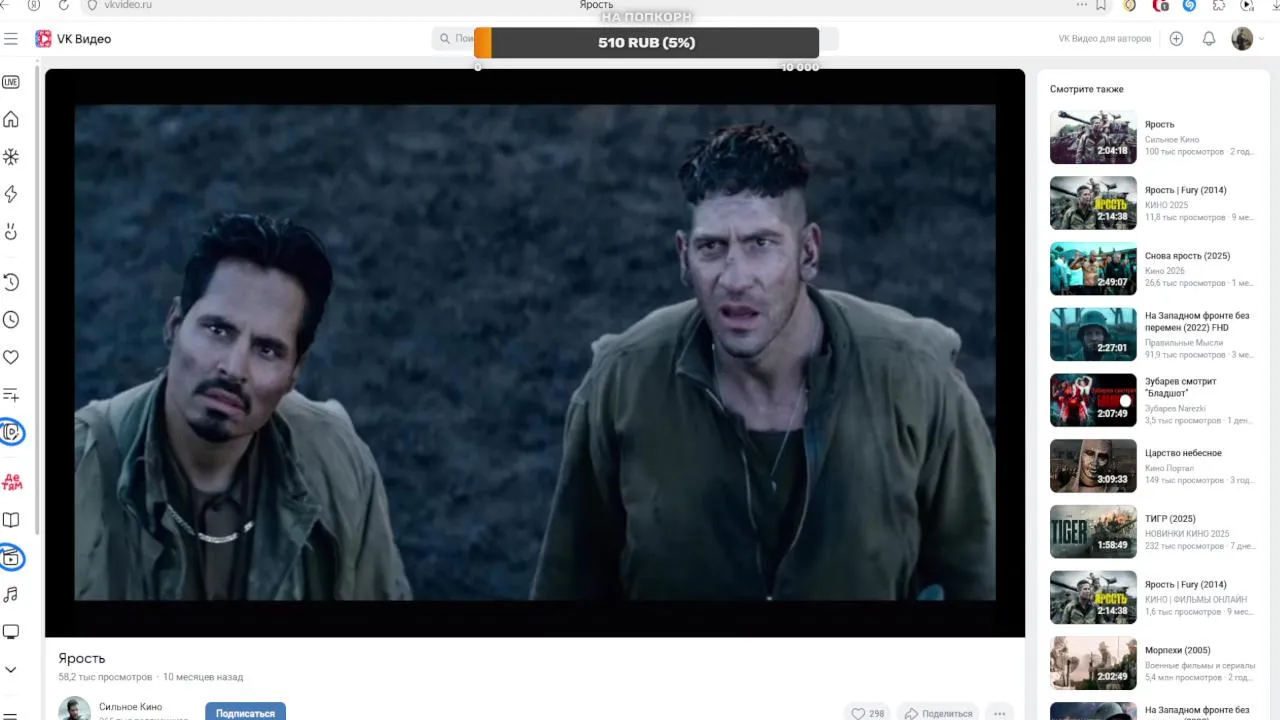This screenshot has height=720, width=1280.
Task: Click channel name 'Зубарев Narezki'
Action: [1175, 409]
